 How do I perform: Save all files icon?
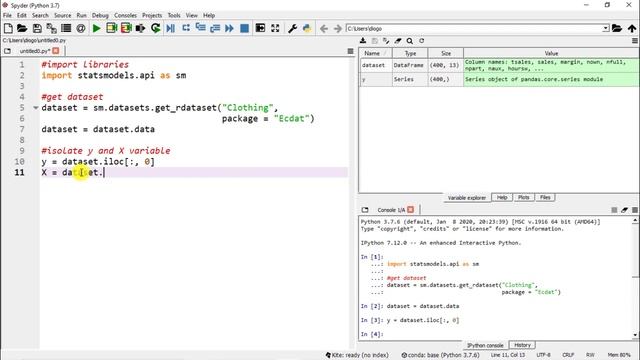(51, 28)
